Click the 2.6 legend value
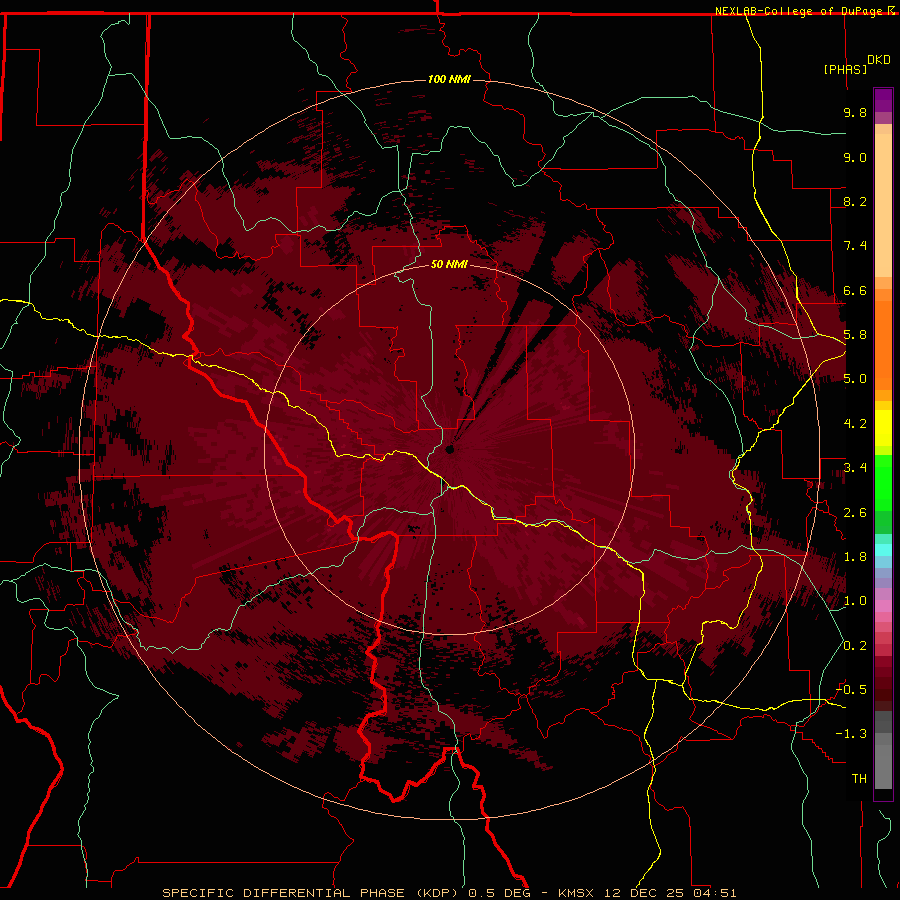 [x=855, y=513]
